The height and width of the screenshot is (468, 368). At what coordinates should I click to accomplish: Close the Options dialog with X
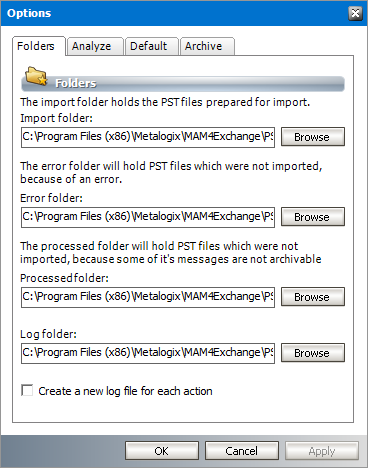pyautogui.click(x=355, y=13)
